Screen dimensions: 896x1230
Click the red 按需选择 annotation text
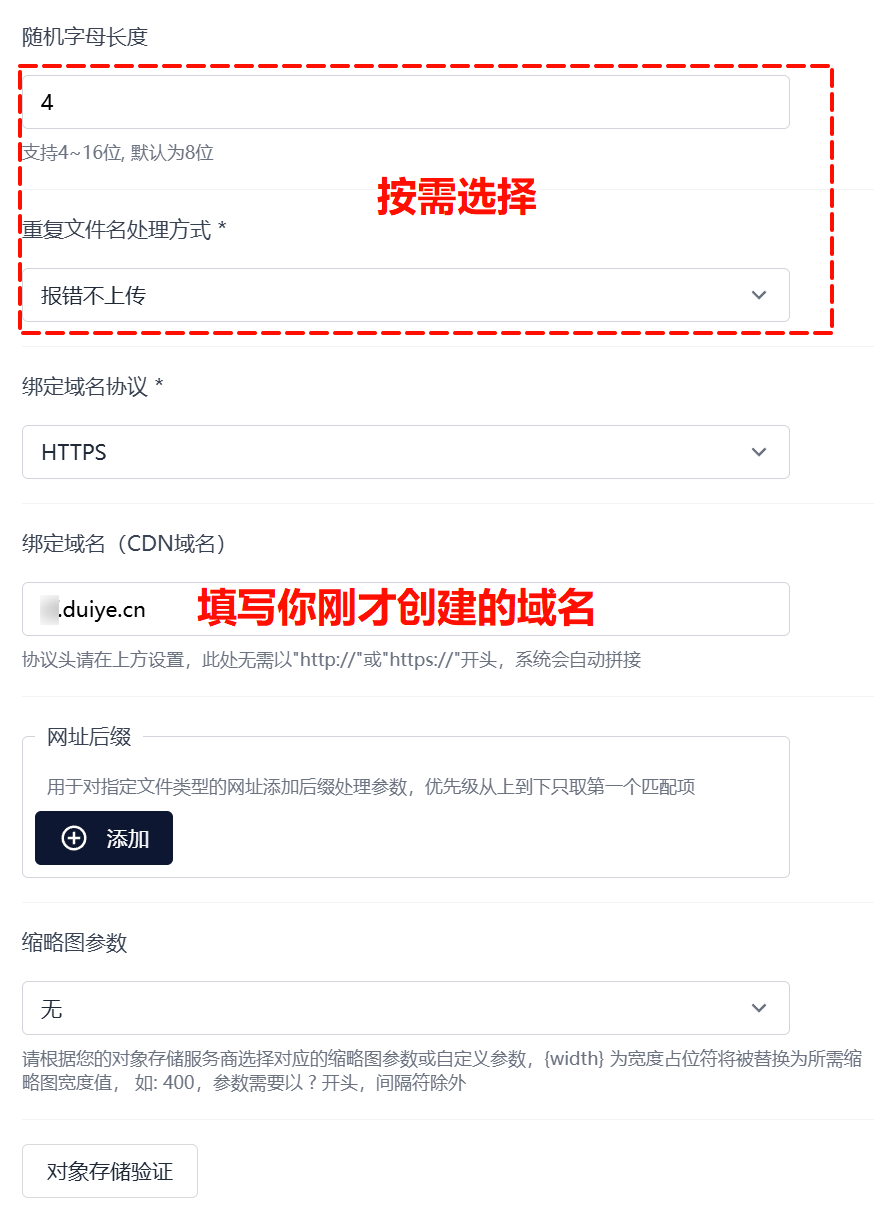457,198
